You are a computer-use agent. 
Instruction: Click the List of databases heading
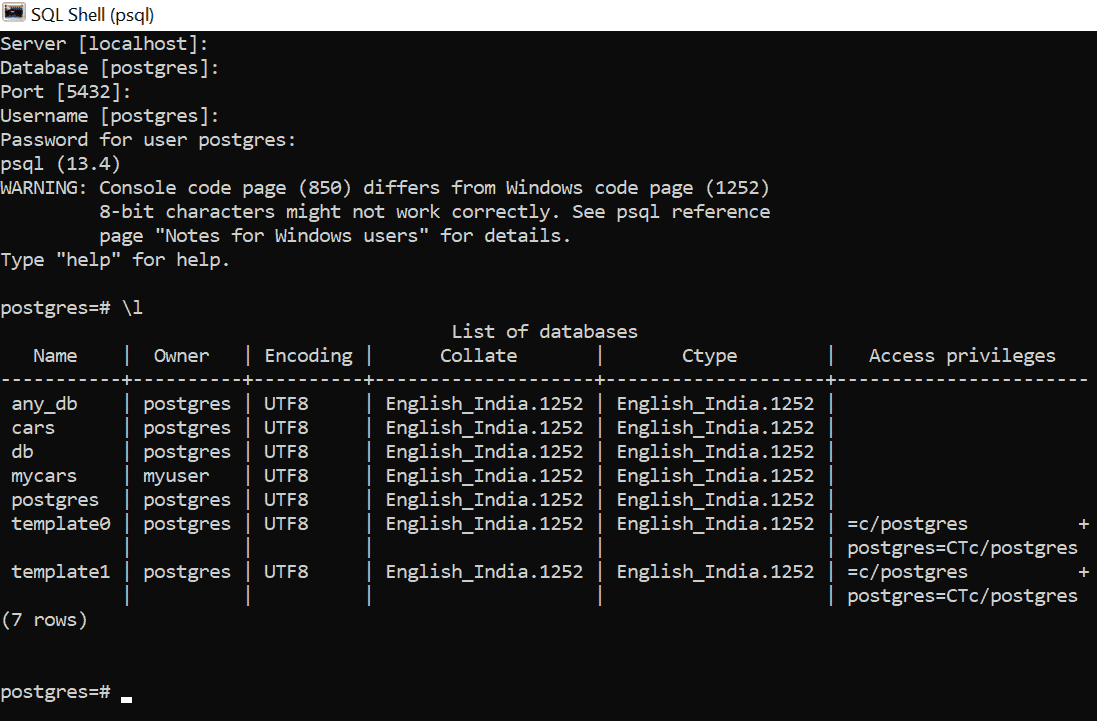(544, 331)
